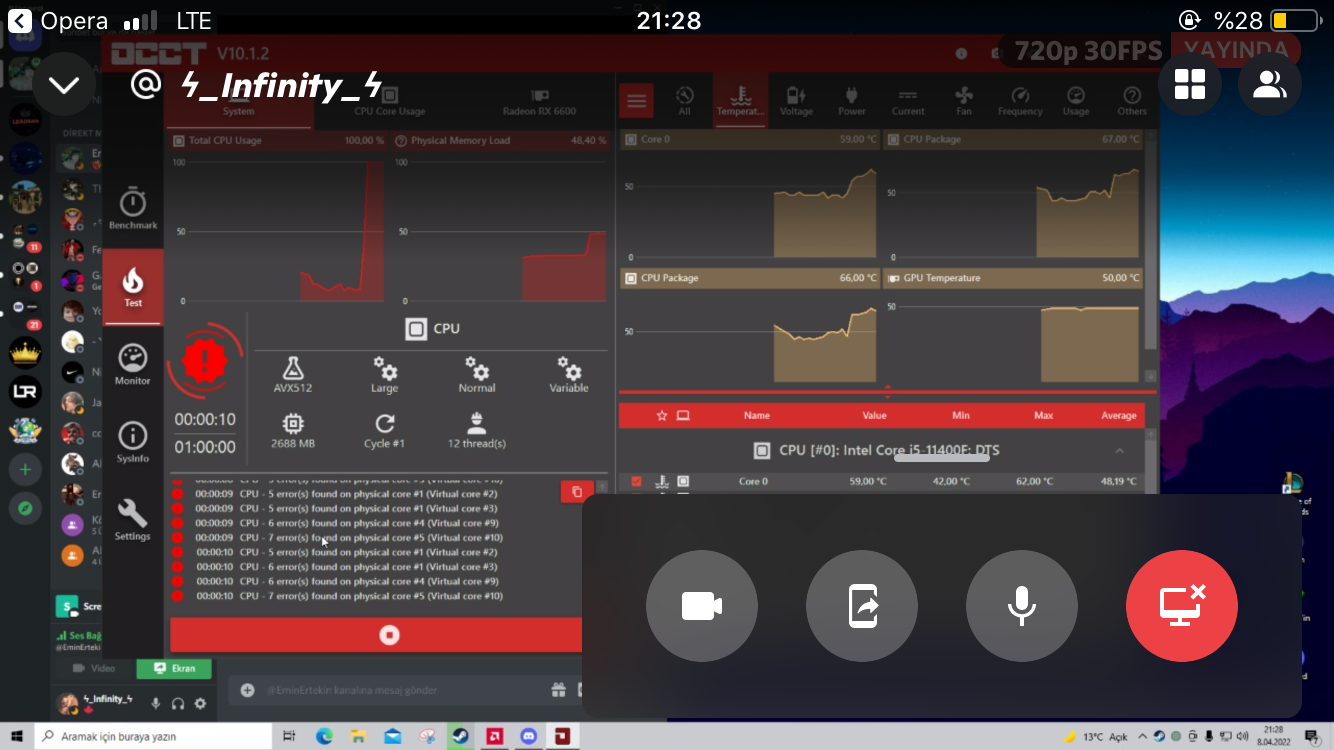
Task: Select the Radeon RX 6600 tab
Action: [x=539, y=102]
